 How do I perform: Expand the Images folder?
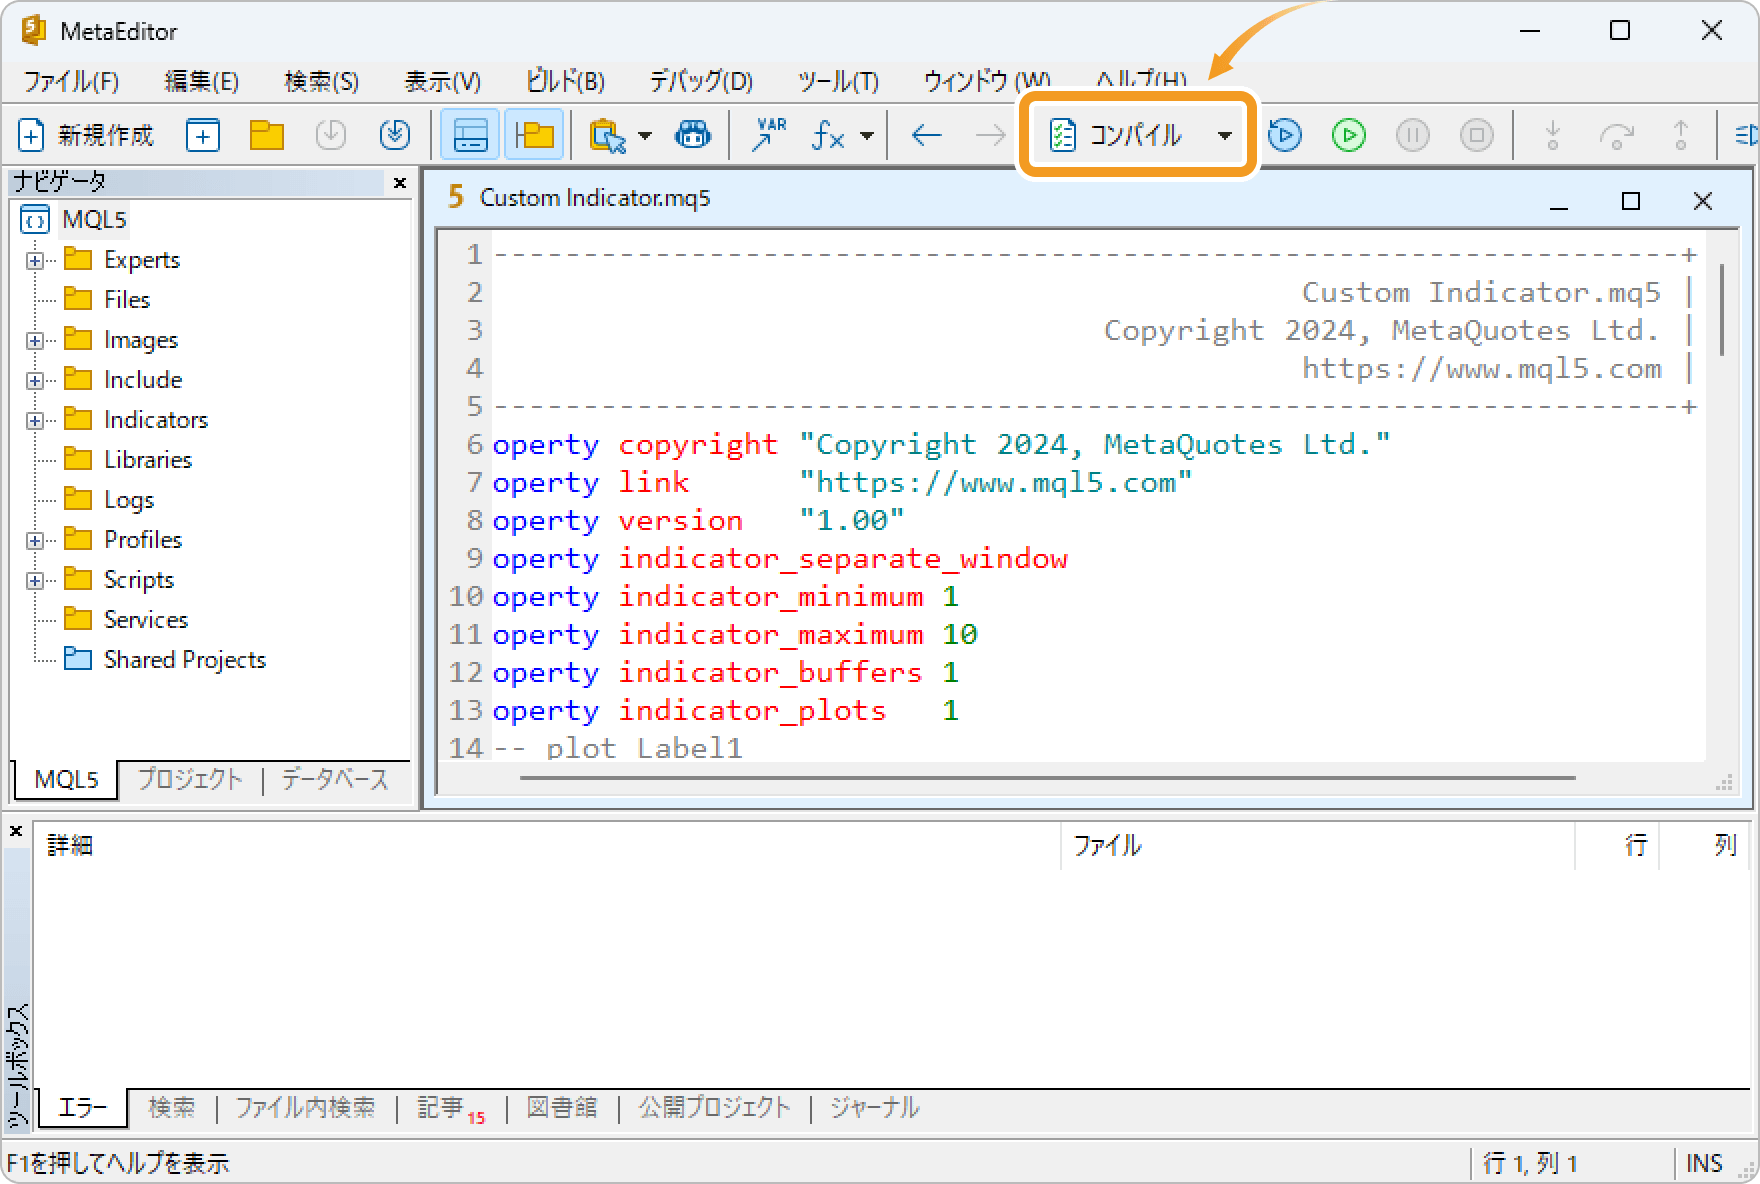point(35,340)
